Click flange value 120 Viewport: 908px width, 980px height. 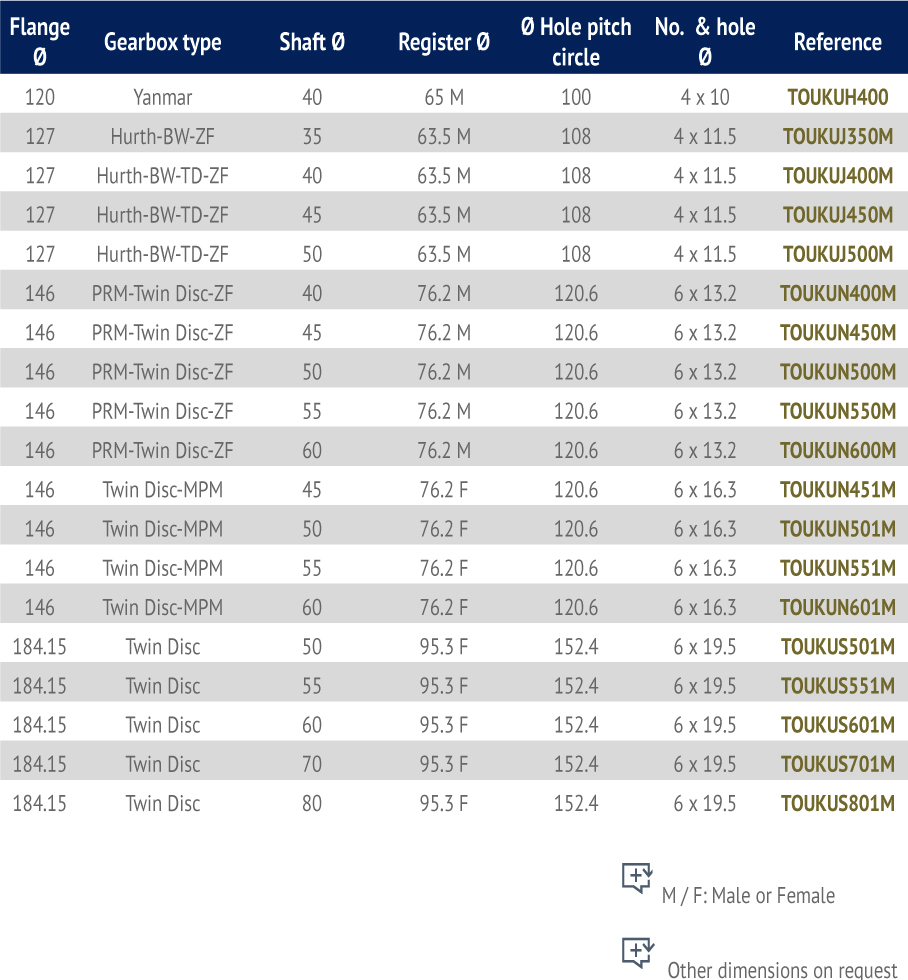(39, 97)
